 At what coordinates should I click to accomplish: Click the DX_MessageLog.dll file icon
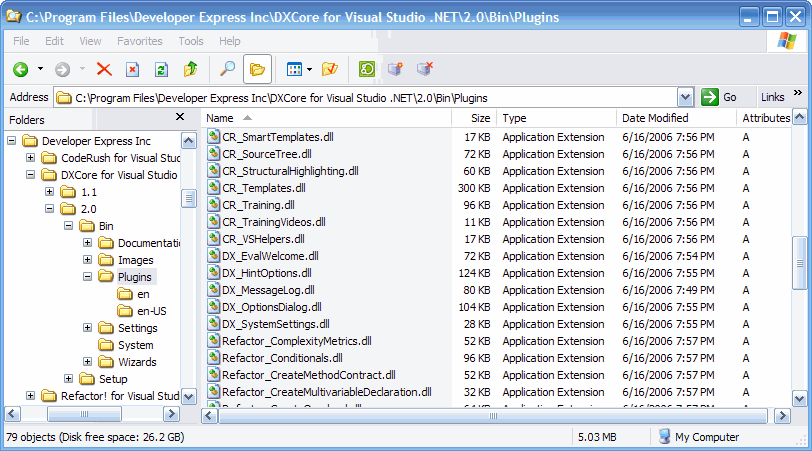(213, 289)
